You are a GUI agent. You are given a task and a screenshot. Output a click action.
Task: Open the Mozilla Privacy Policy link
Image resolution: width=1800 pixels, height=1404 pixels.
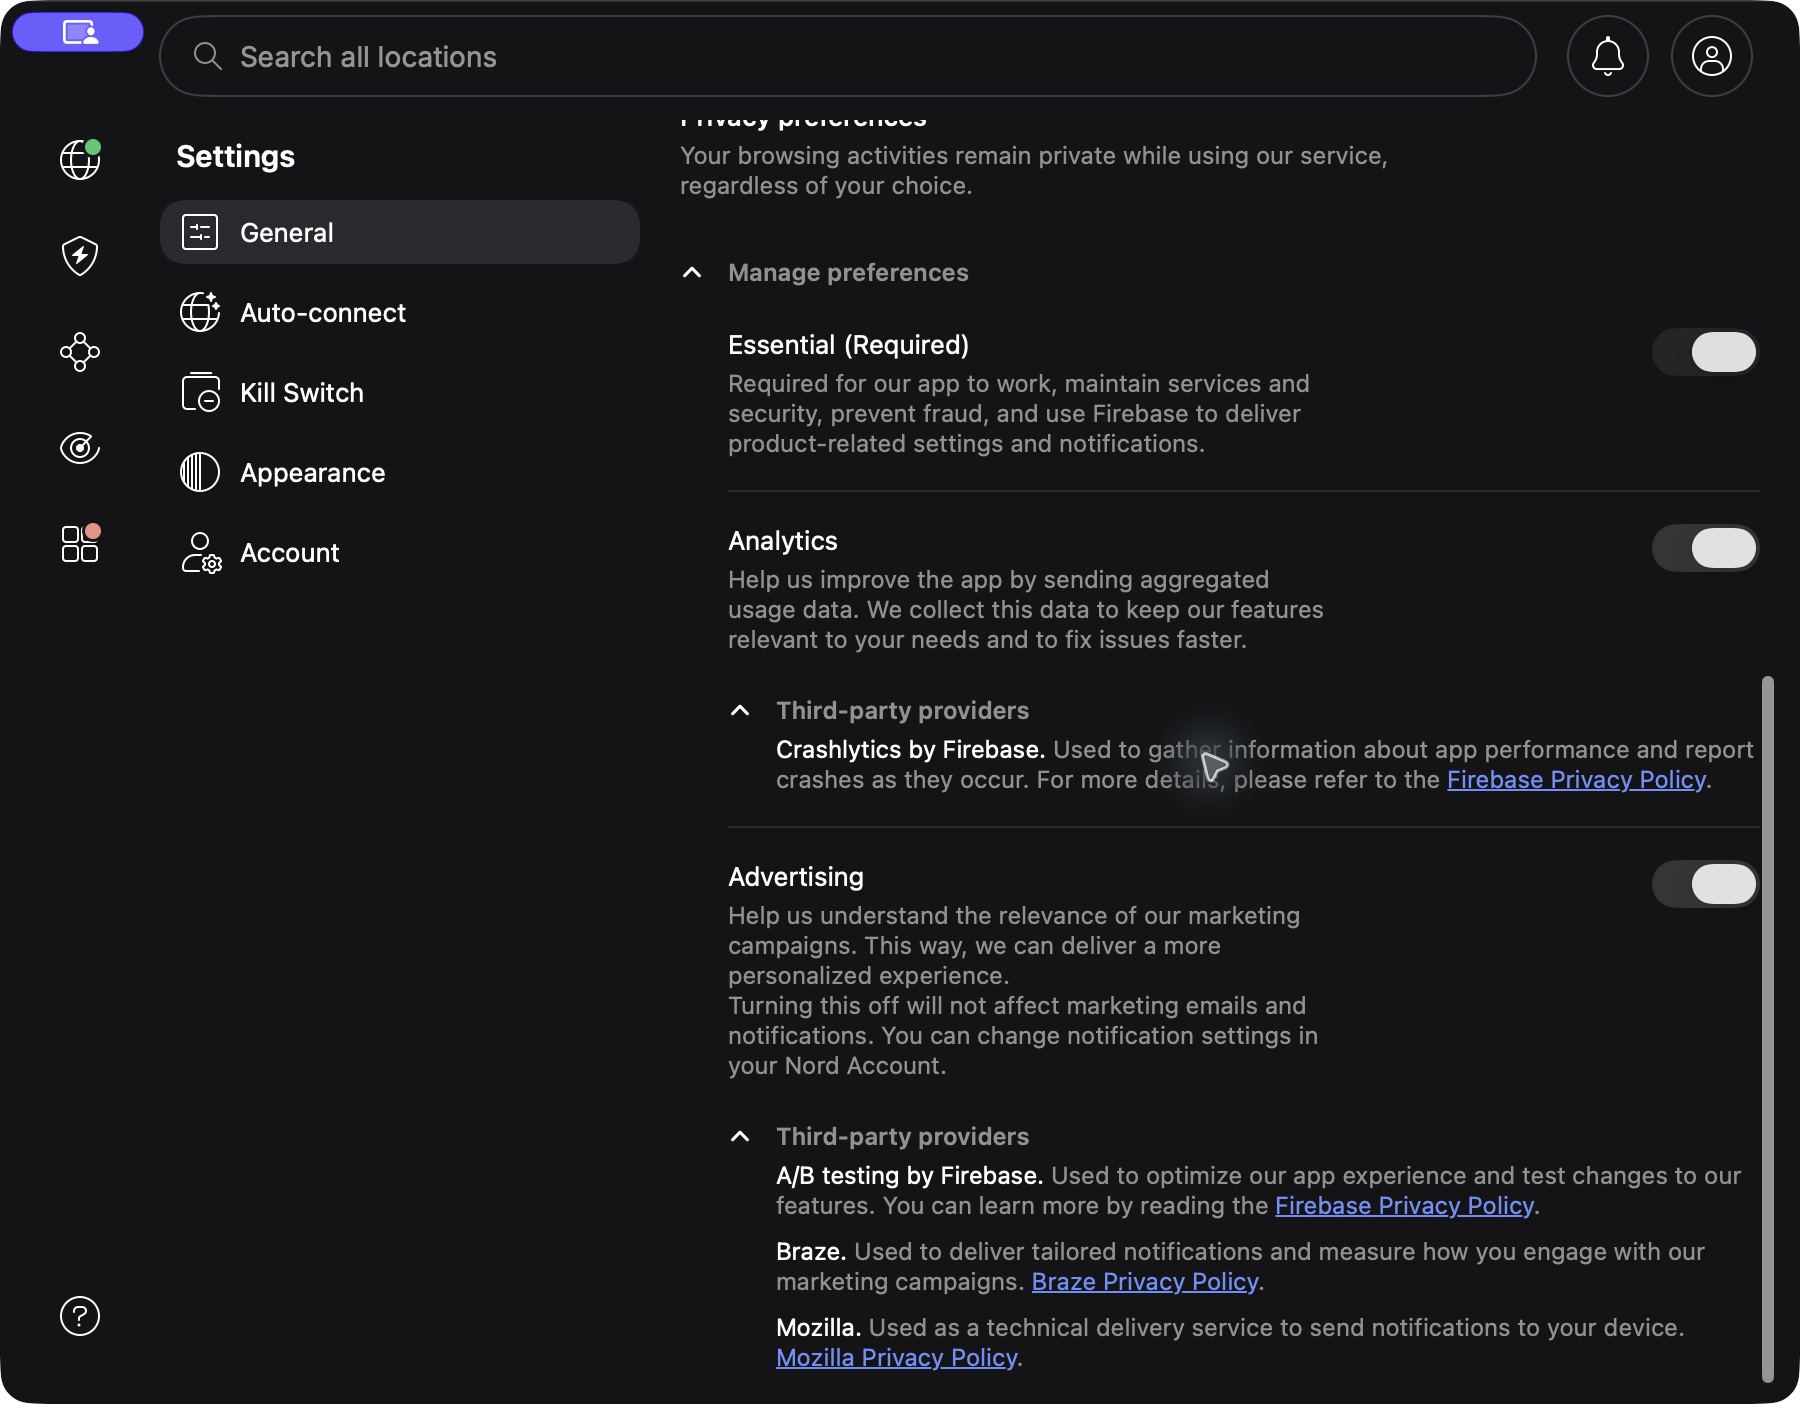(897, 1358)
